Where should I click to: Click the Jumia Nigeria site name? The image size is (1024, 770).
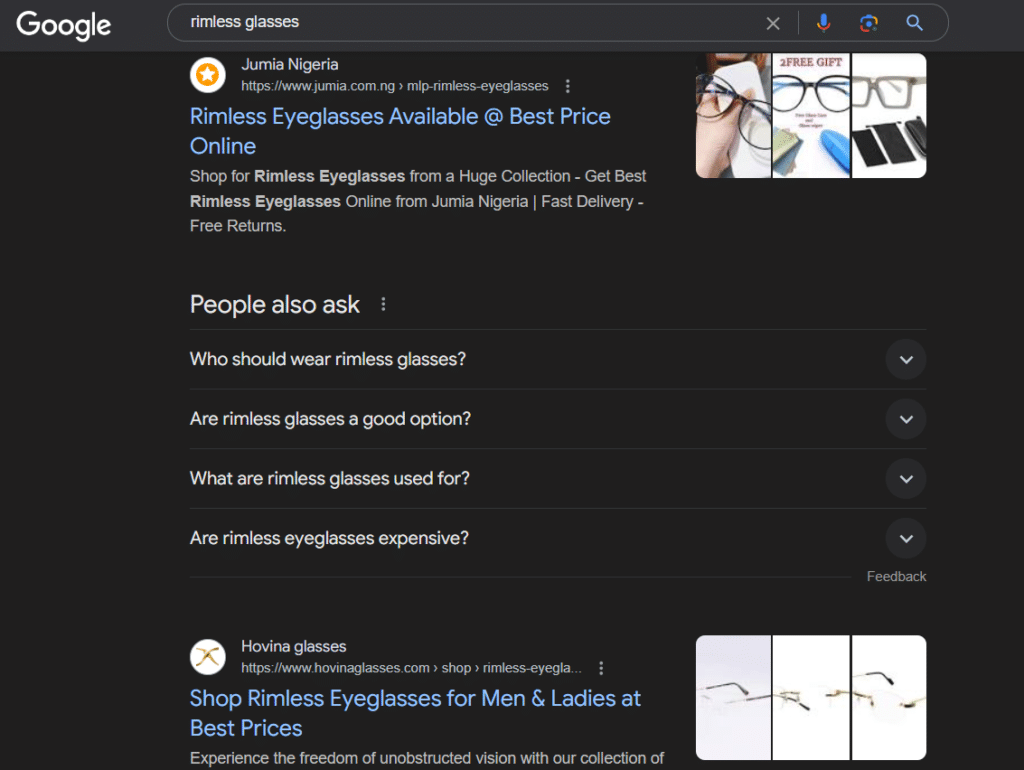pyautogui.click(x=289, y=65)
